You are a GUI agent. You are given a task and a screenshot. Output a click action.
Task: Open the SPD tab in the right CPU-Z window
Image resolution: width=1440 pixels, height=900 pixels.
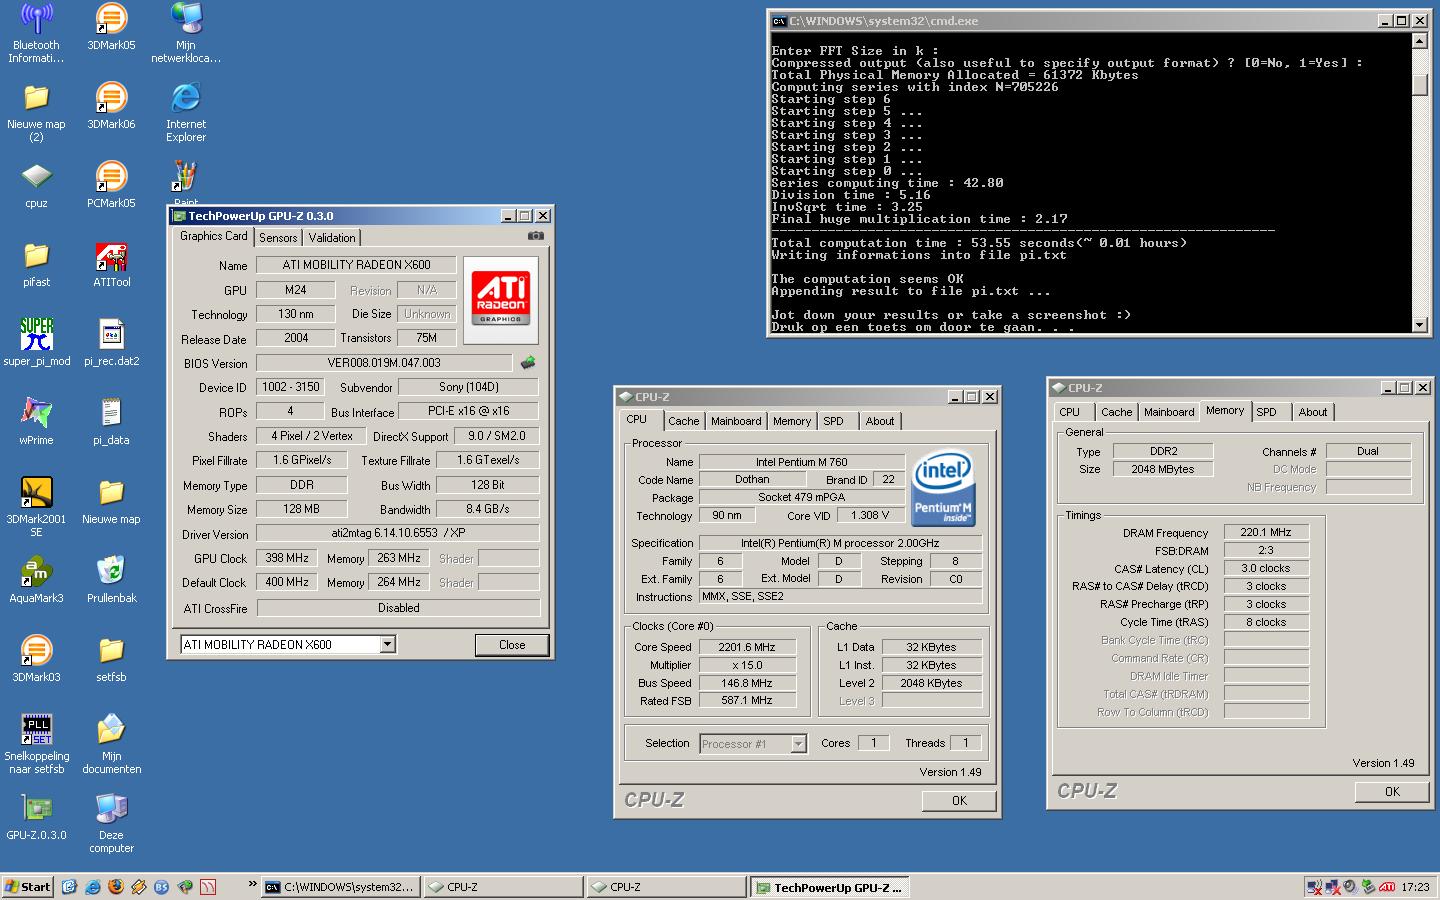pos(1266,412)
